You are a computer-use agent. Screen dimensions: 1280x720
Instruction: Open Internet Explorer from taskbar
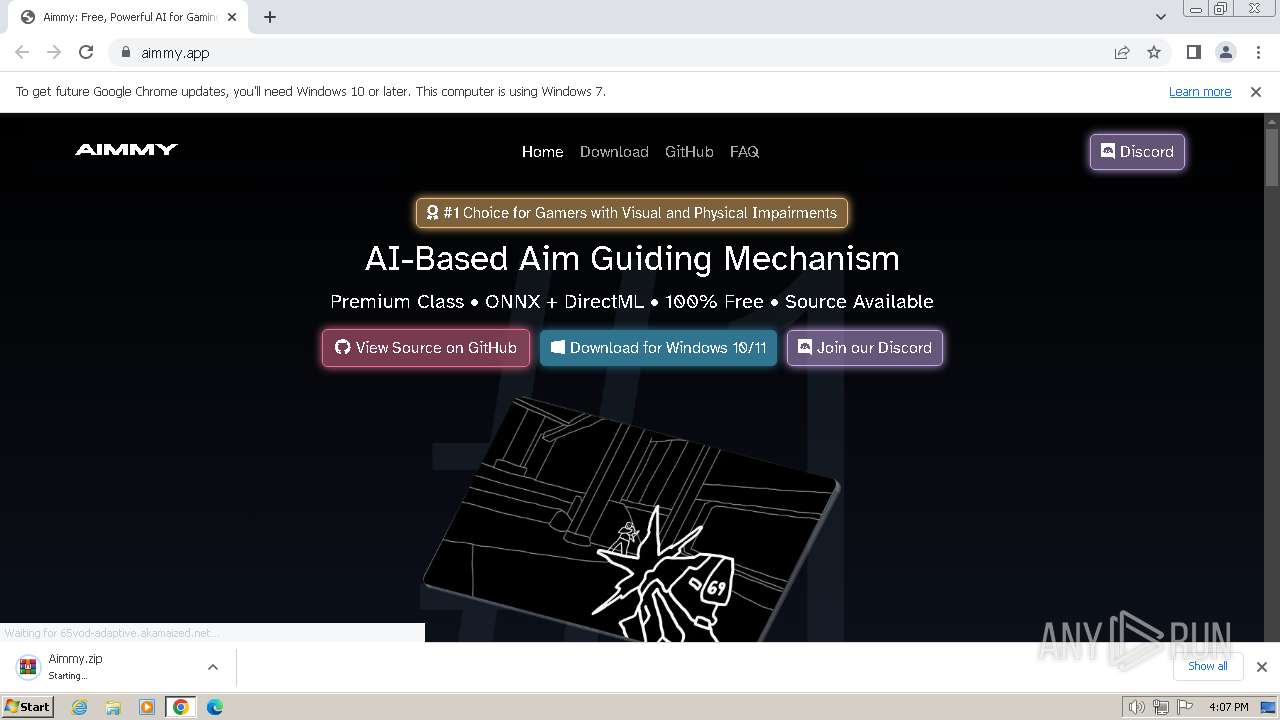pos(80,707)
